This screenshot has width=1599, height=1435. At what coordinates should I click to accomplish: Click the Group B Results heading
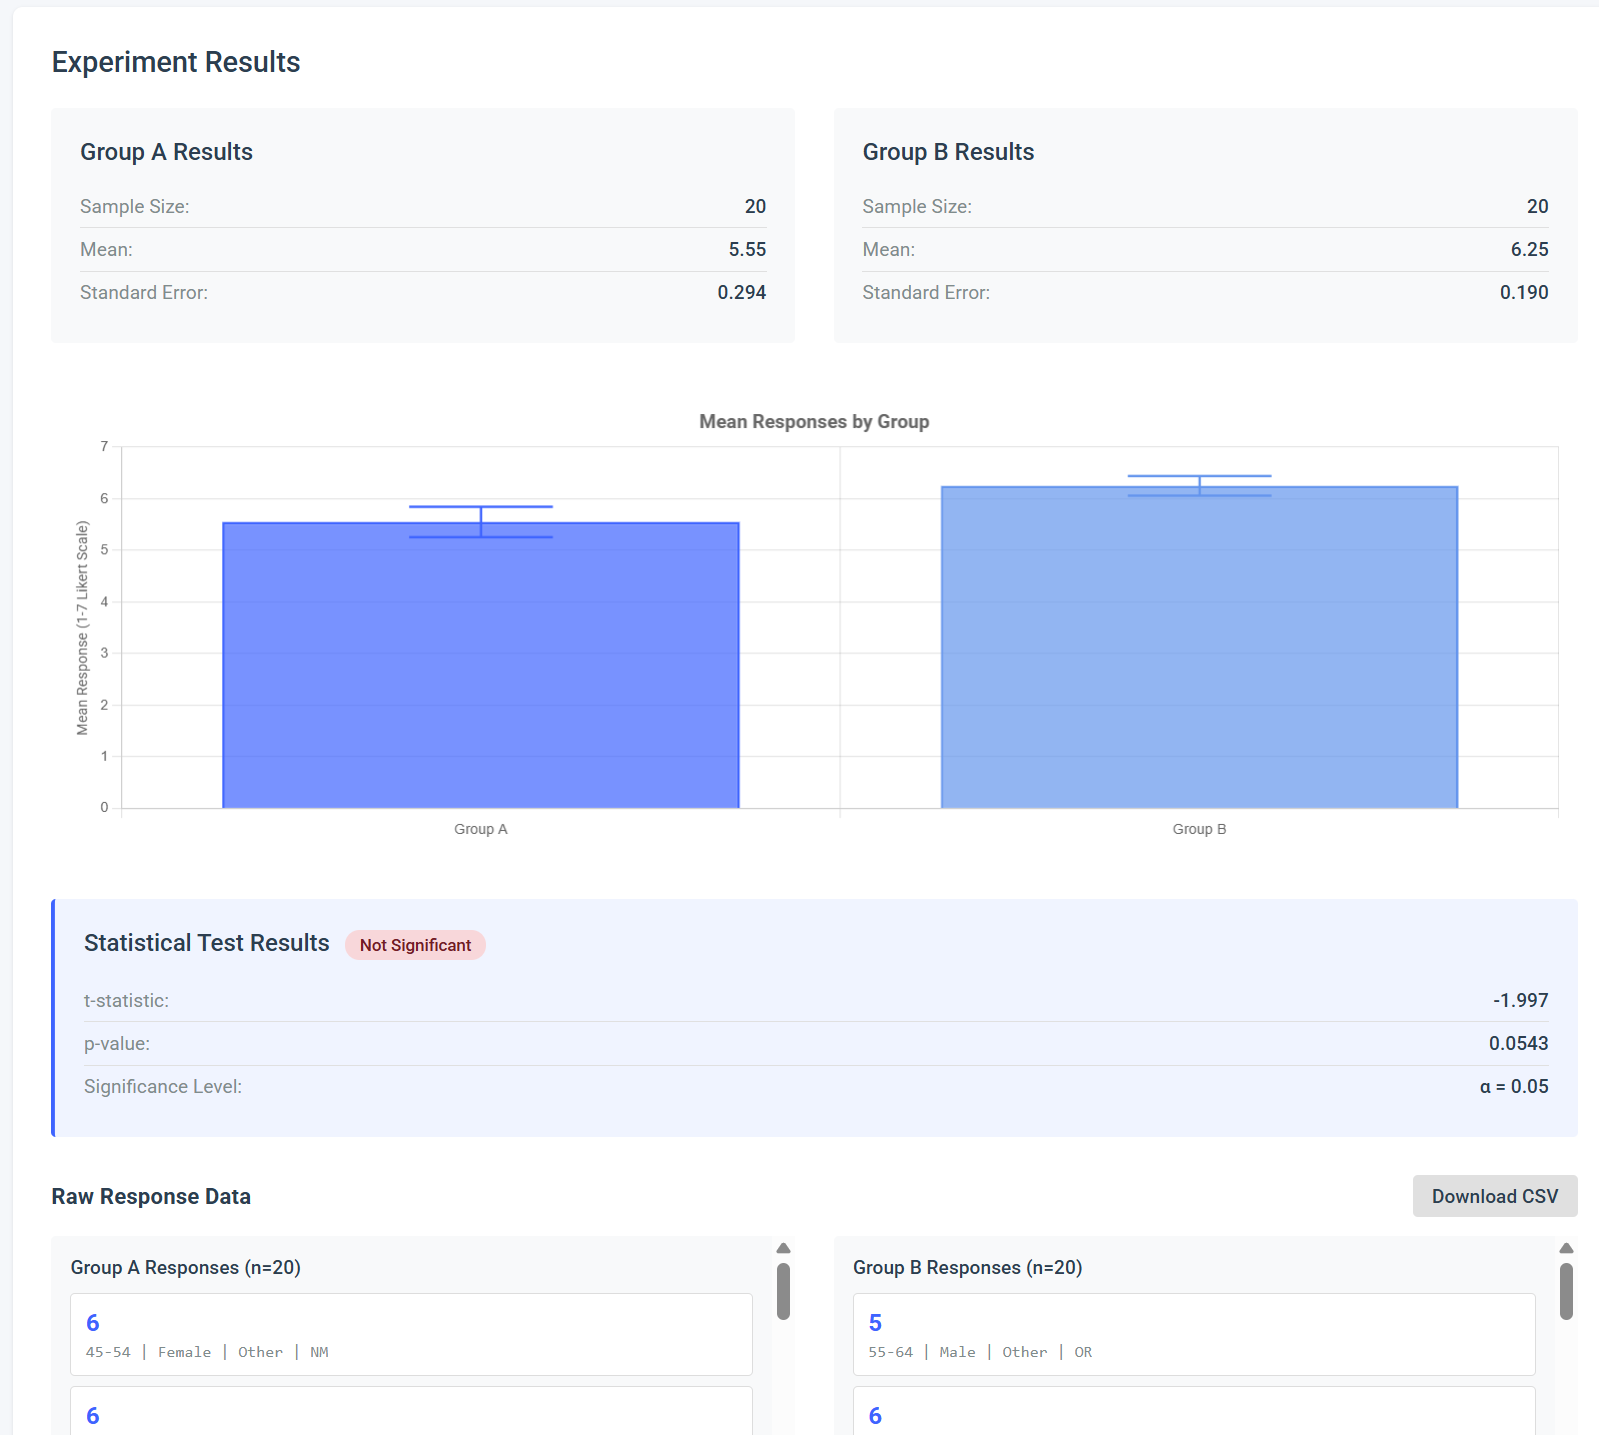948,152
